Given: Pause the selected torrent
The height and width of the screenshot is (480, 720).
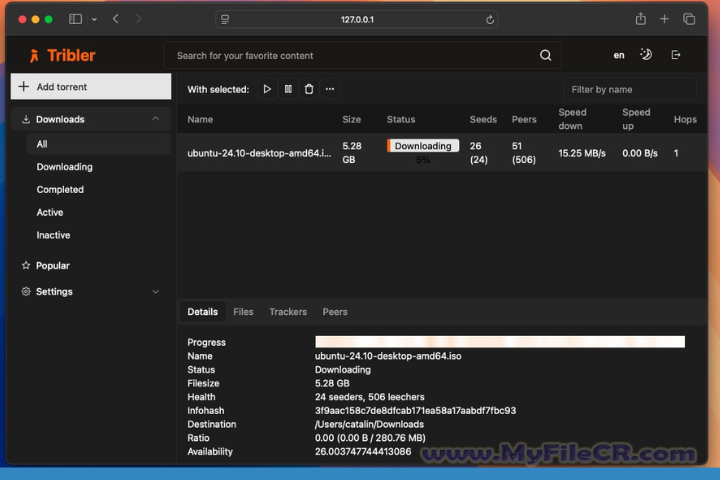Looking at the screenshot, I should (x=288, y=89).
